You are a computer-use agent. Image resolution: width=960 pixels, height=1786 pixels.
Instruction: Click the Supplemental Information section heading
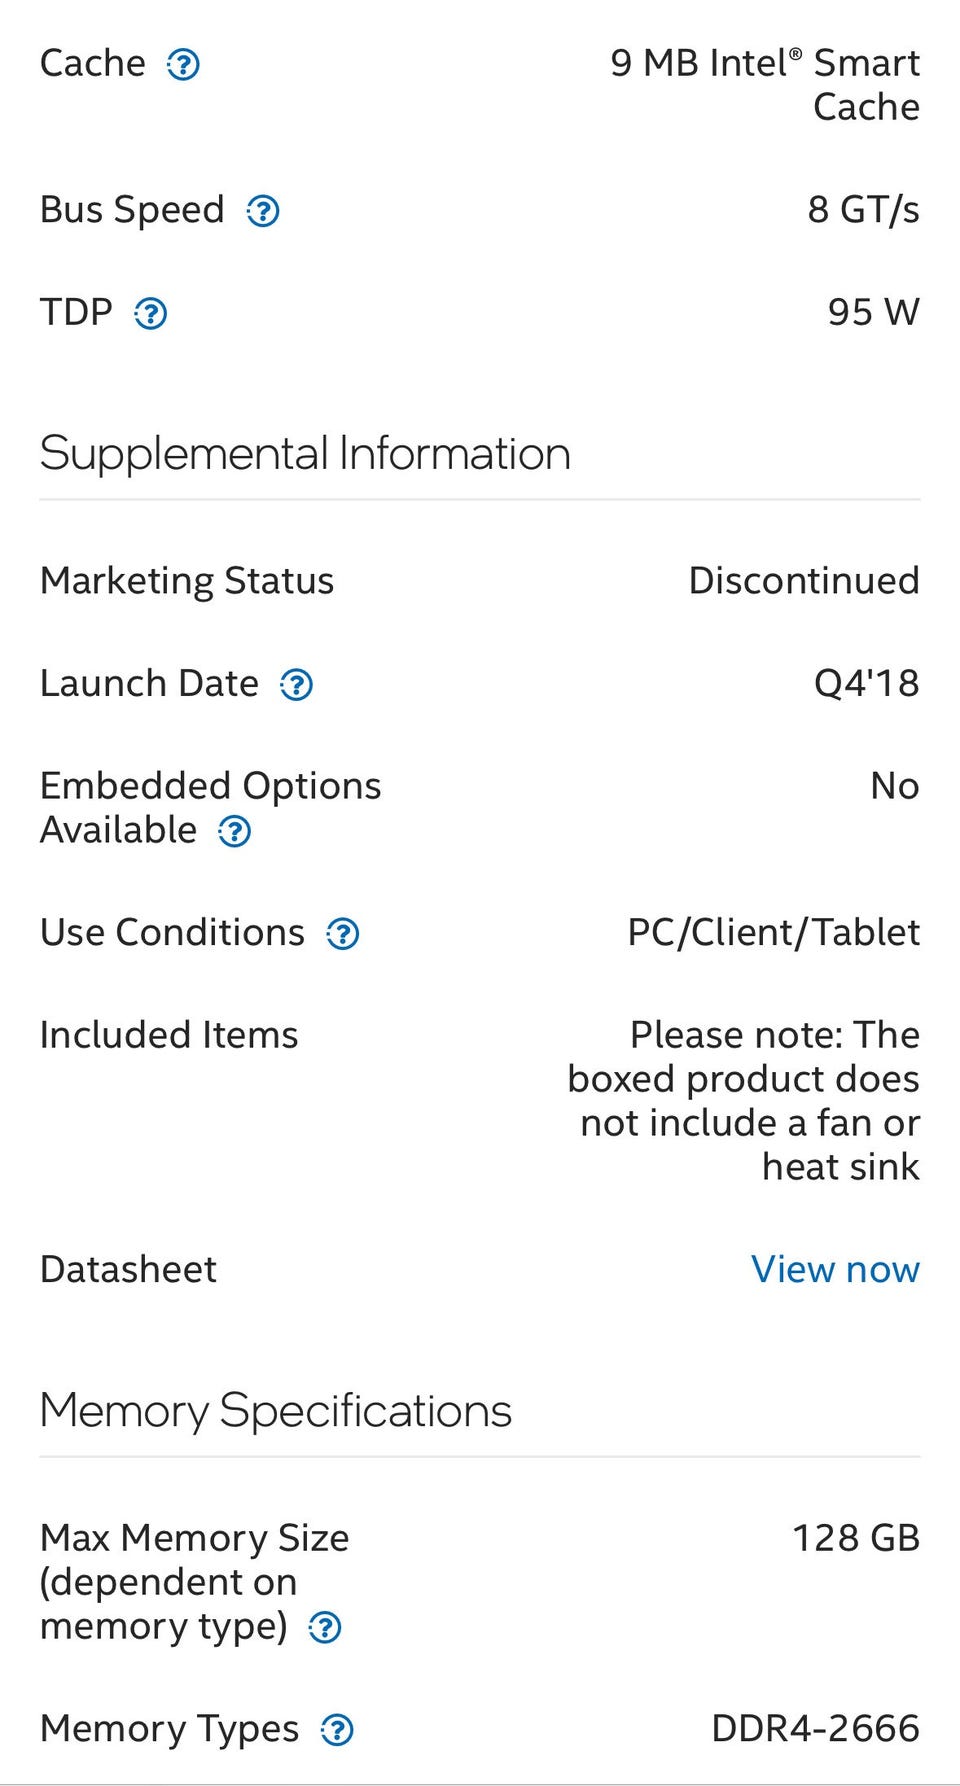[x=305, y=453]
